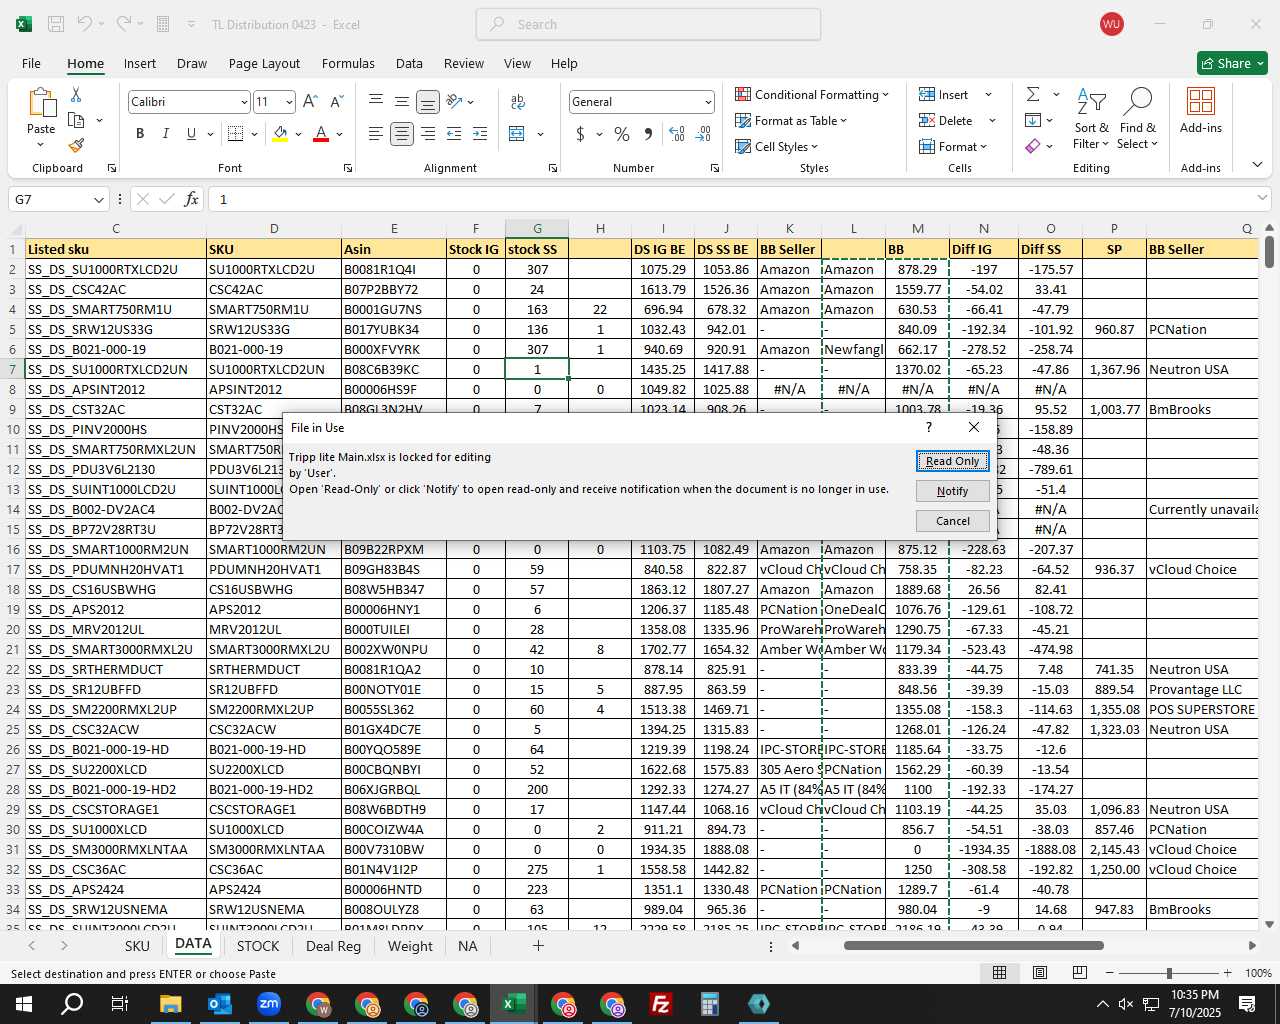The width and height of the screenshot is (1280, 1024).
Task: Click Increase Indent icon
Action: tap(480, 133)
